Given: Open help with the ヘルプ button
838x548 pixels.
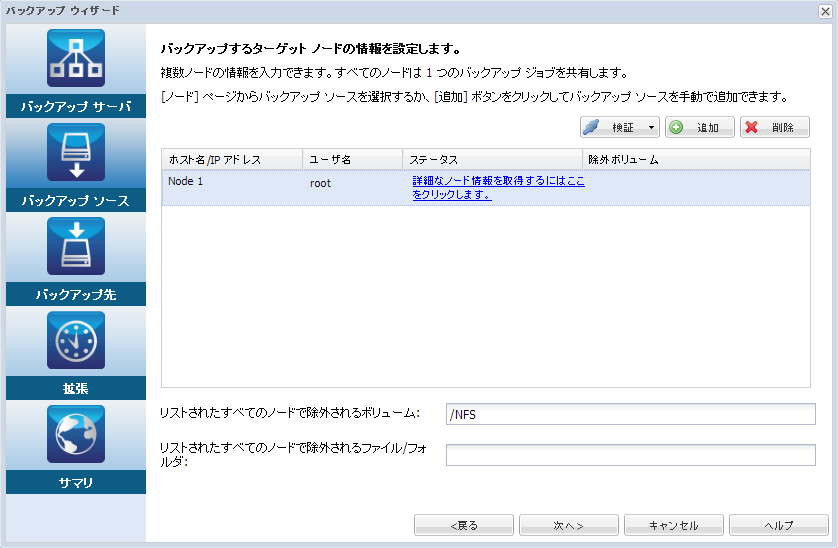Looking at the screenshot, I should click(x=779, y=526).
